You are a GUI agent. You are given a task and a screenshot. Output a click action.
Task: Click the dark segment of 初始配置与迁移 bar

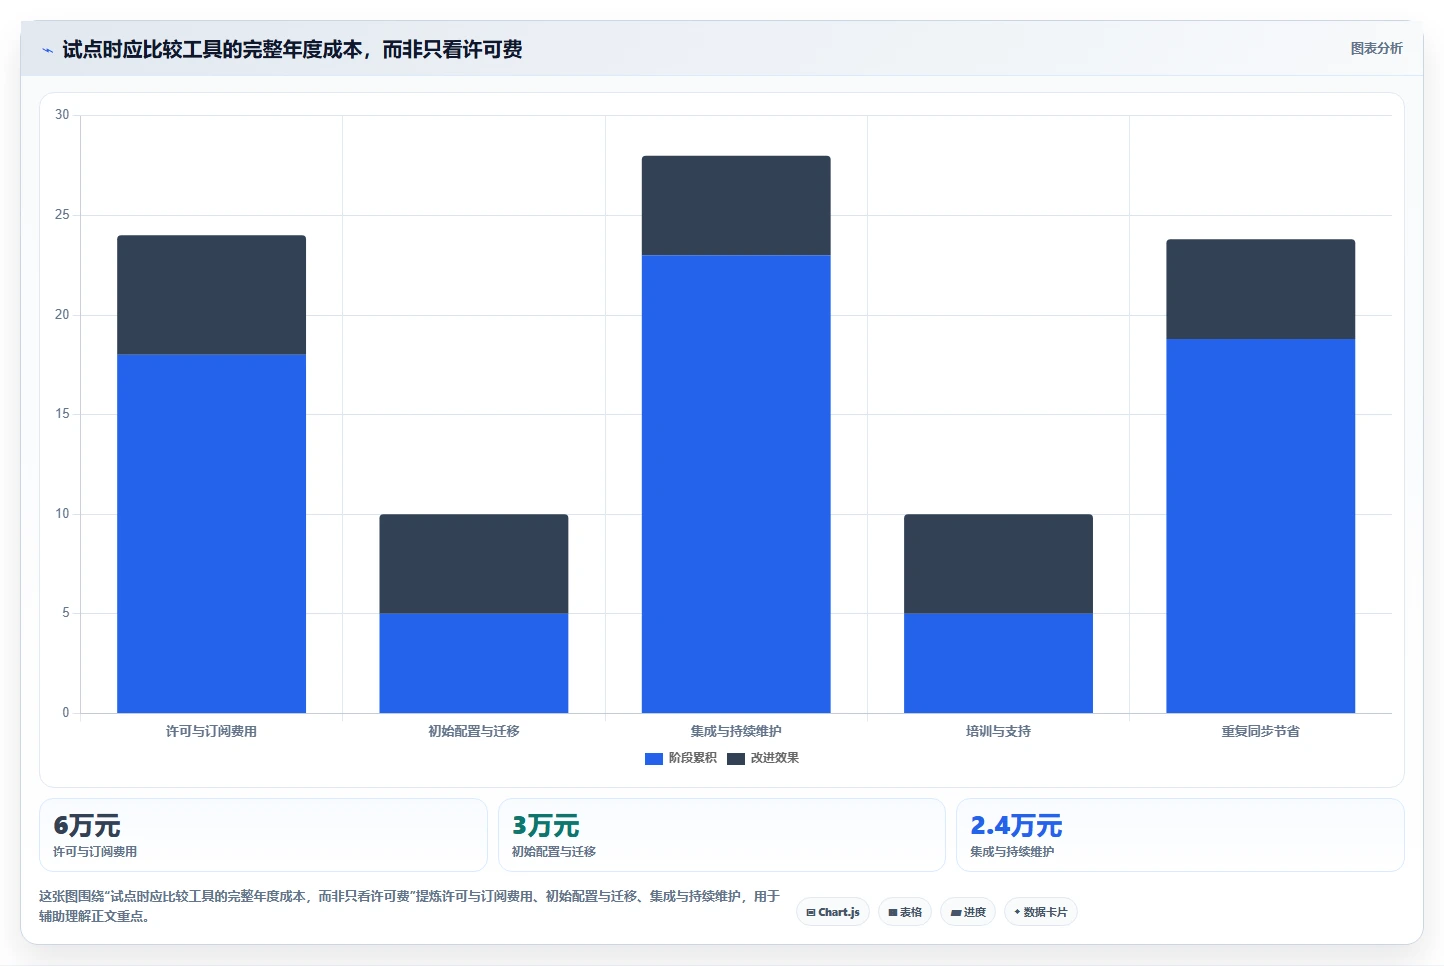(x=474, y=564)
